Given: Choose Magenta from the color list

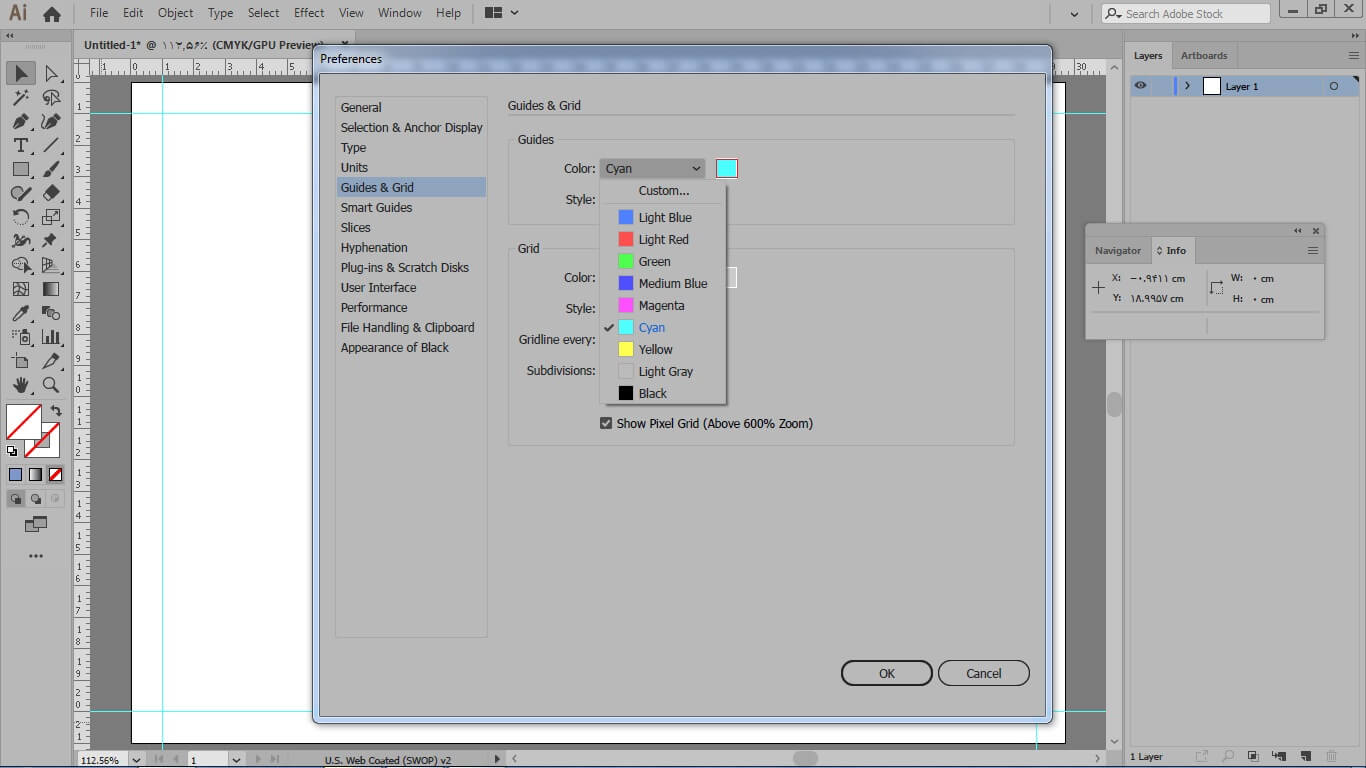Looking at the screenshot, I should [661, 305].
